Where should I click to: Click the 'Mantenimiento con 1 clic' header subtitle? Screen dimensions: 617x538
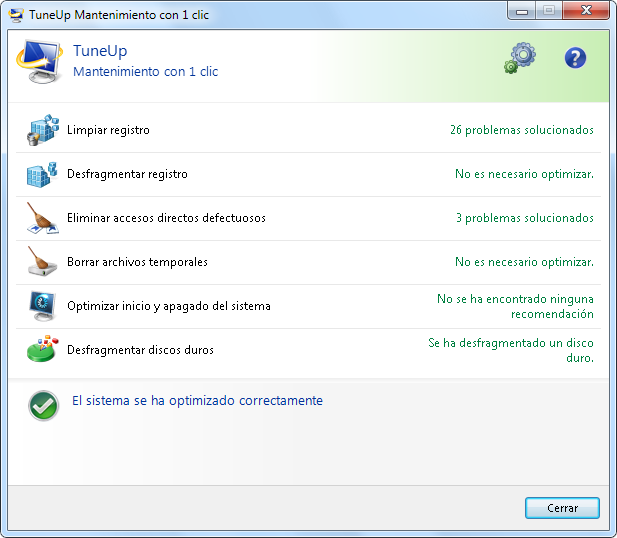click(145, 72)
